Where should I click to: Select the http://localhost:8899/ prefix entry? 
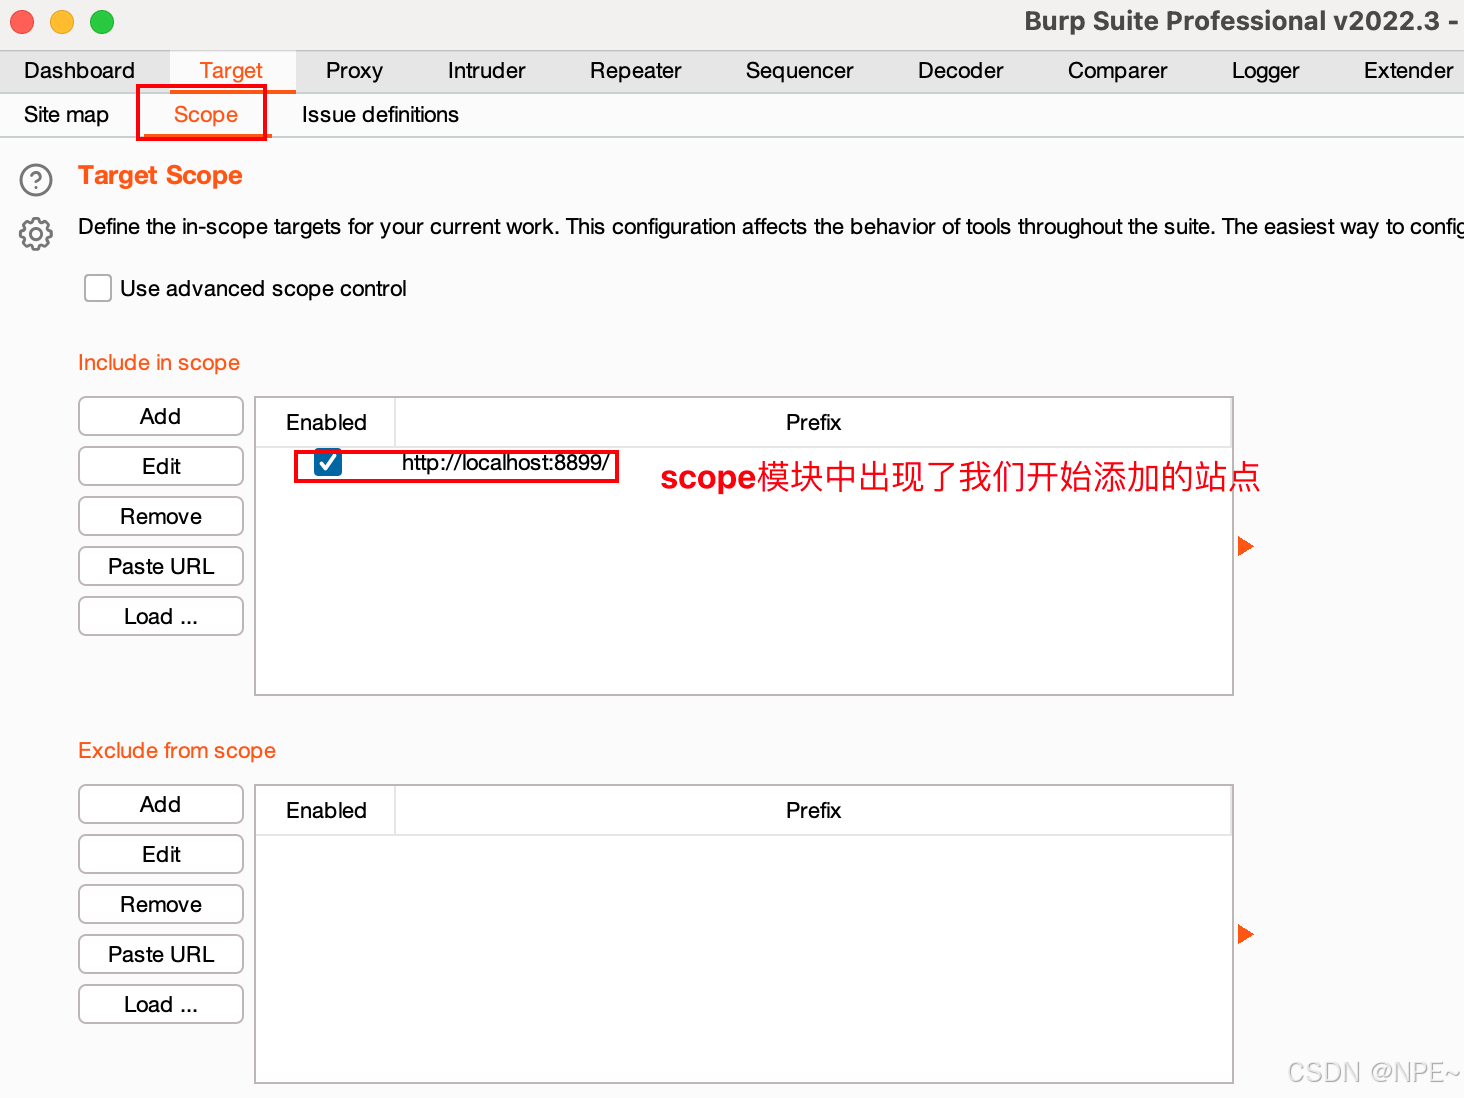[506, 463]
